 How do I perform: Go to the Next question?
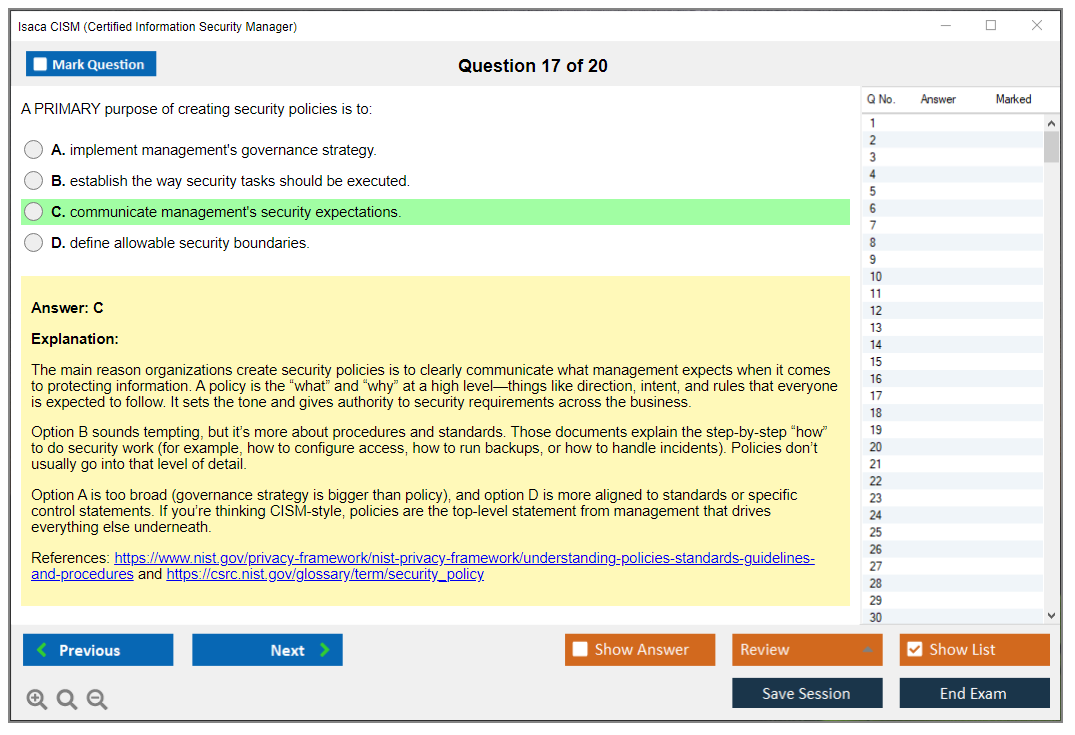pyautogui.click(x=267, y=650)
